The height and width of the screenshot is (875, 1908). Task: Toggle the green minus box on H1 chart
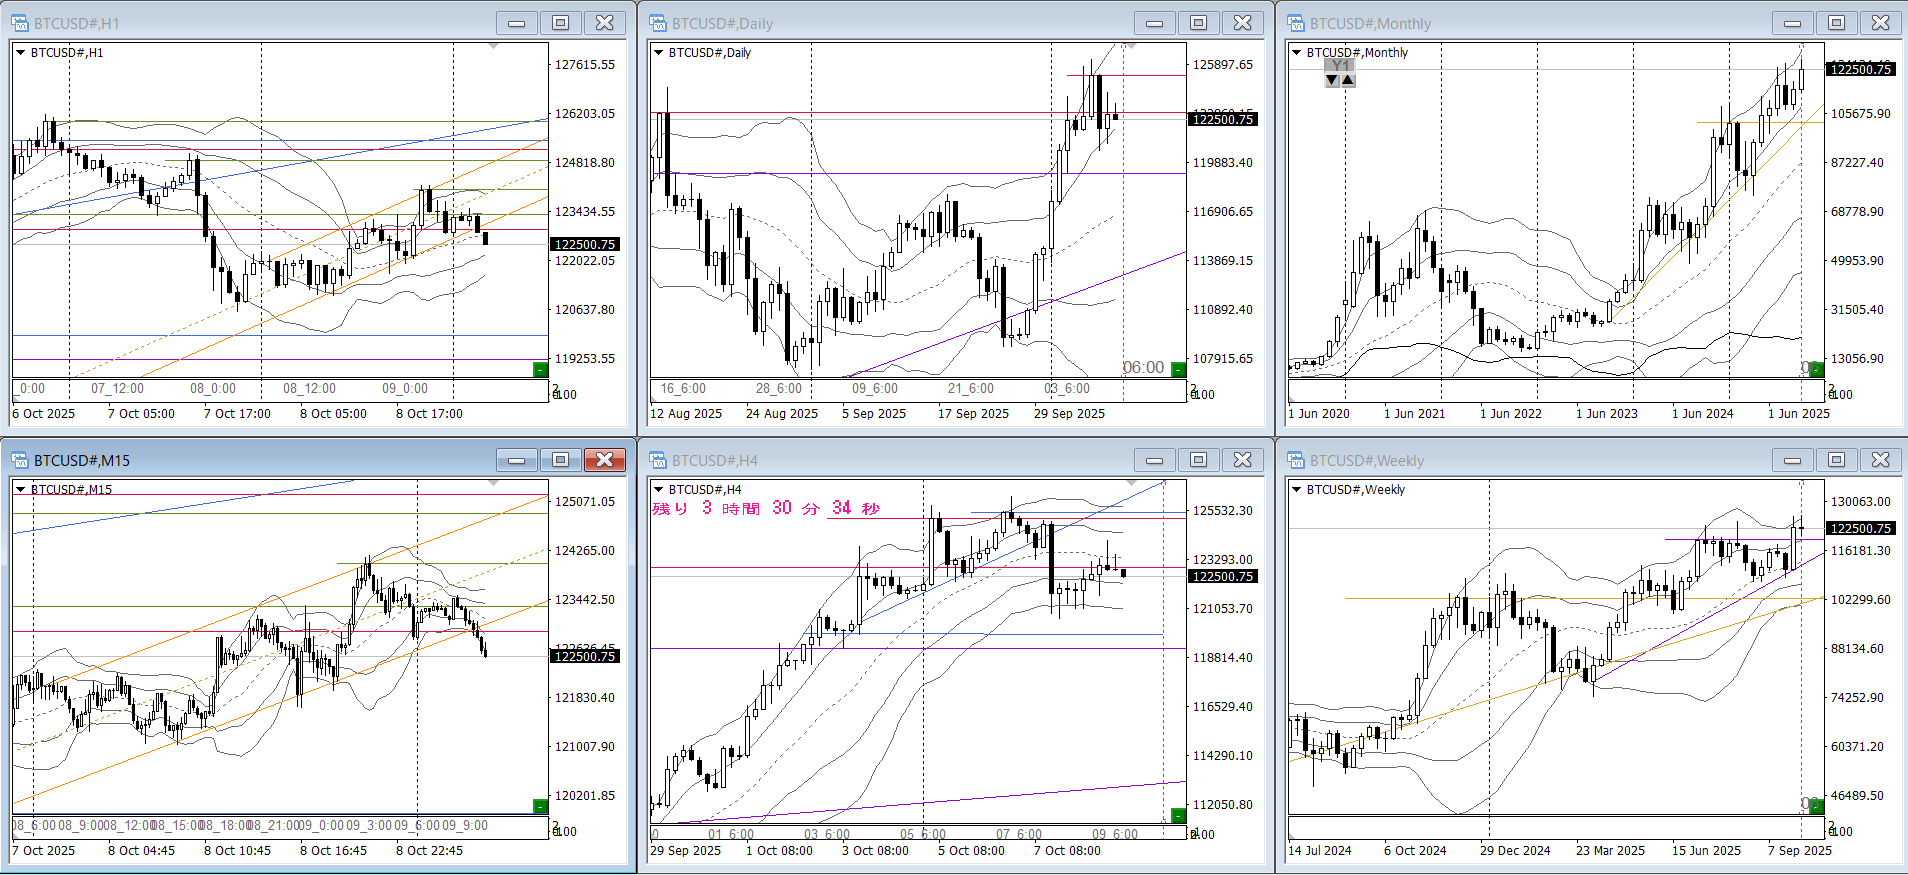(540, 370)
